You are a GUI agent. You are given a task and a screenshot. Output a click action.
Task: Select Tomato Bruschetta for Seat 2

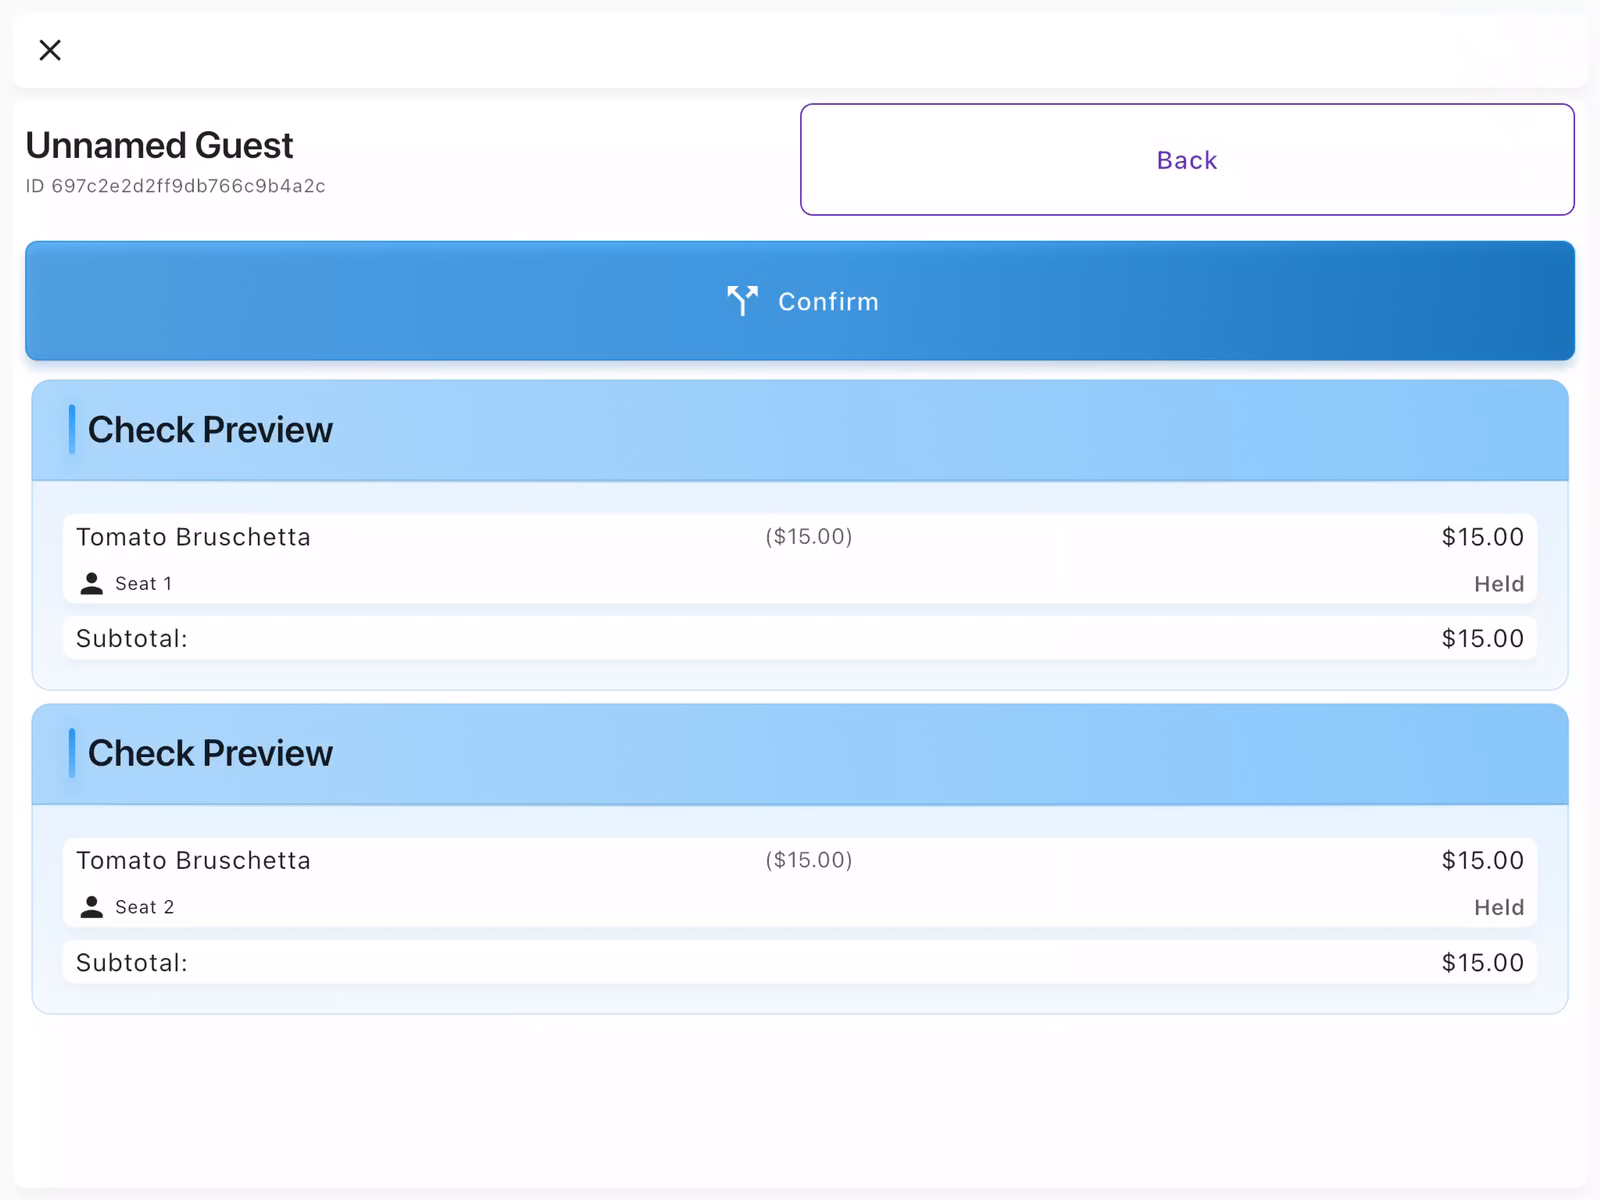point(193,861)
